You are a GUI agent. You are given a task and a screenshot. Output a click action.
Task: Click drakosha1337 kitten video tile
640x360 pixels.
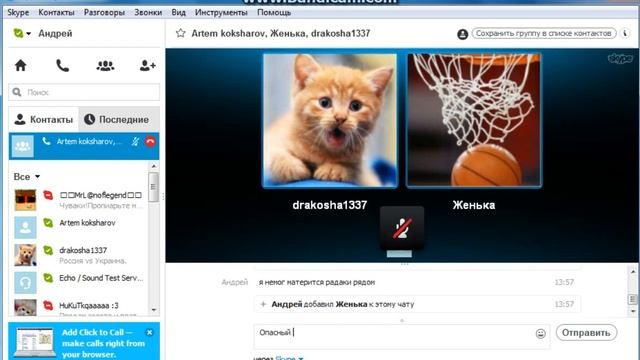[330, 120]
